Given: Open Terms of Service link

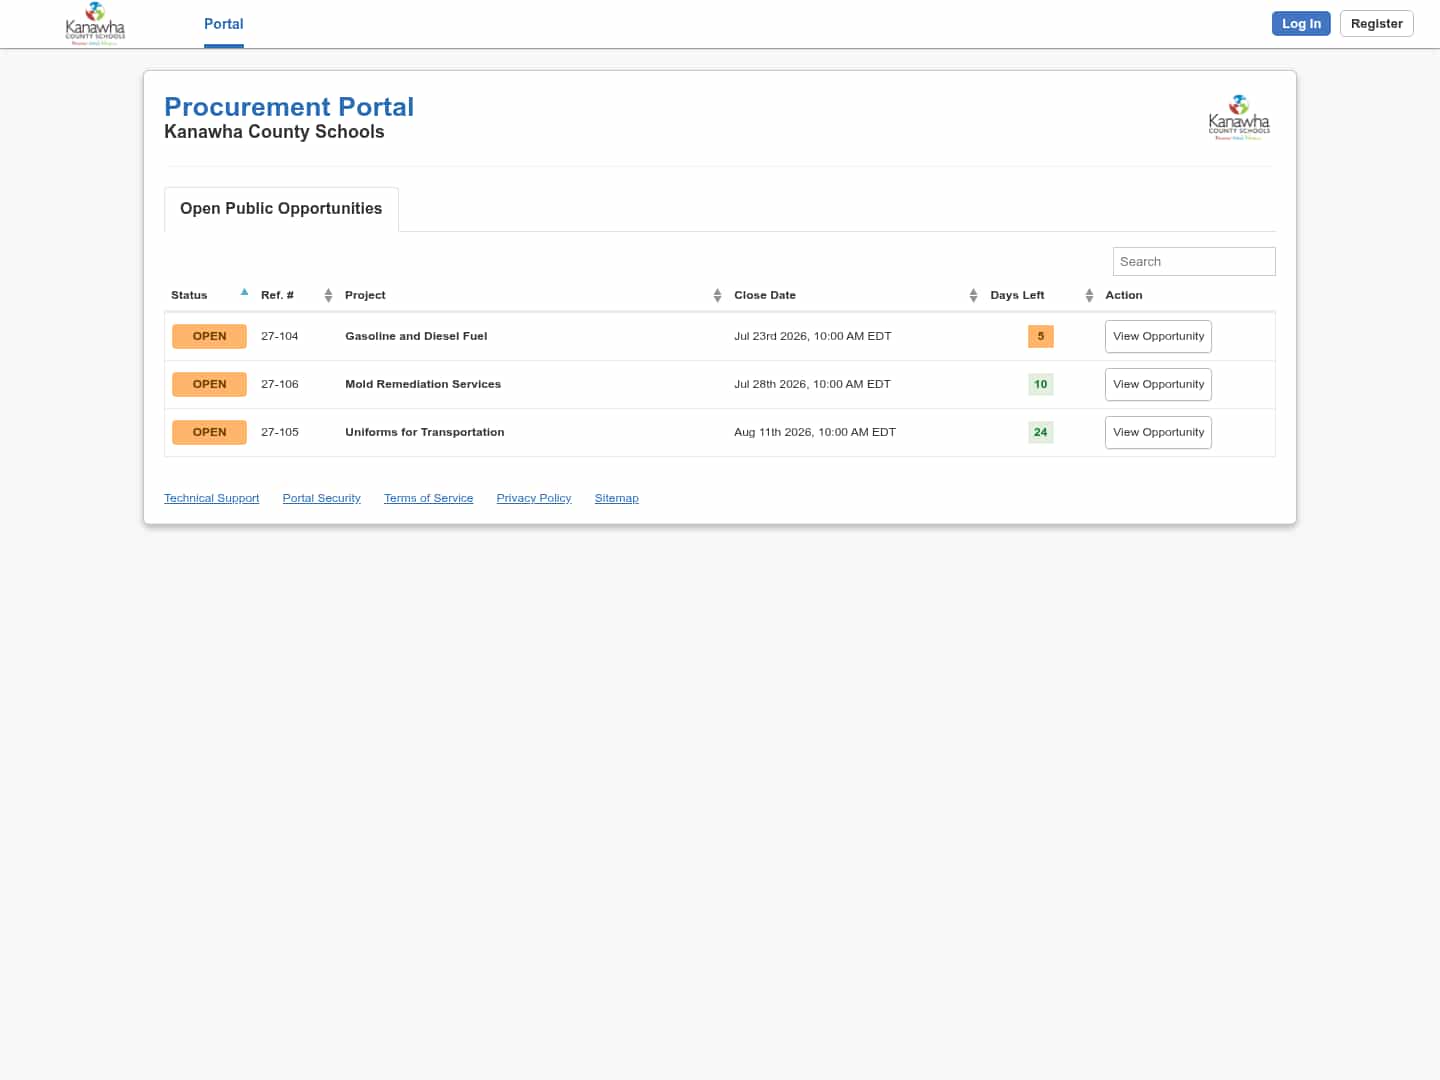Looking at the screenshot, I should point(428,498).
